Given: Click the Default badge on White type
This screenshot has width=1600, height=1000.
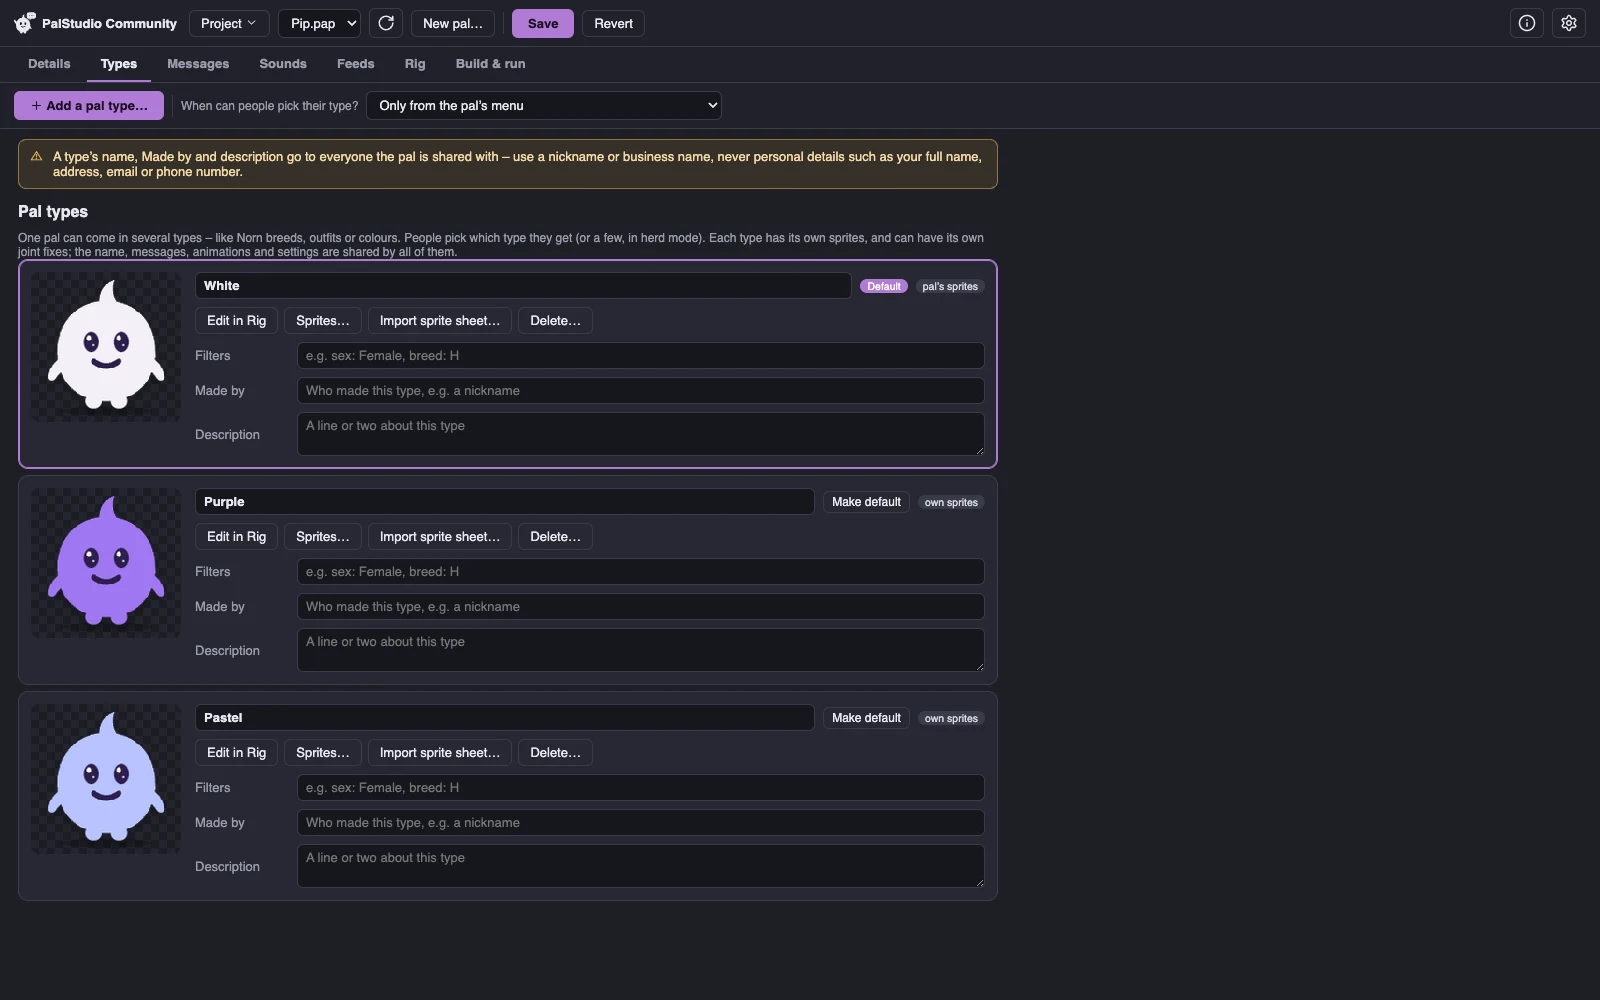Looking at the screenshot, I should pos(884,286).
